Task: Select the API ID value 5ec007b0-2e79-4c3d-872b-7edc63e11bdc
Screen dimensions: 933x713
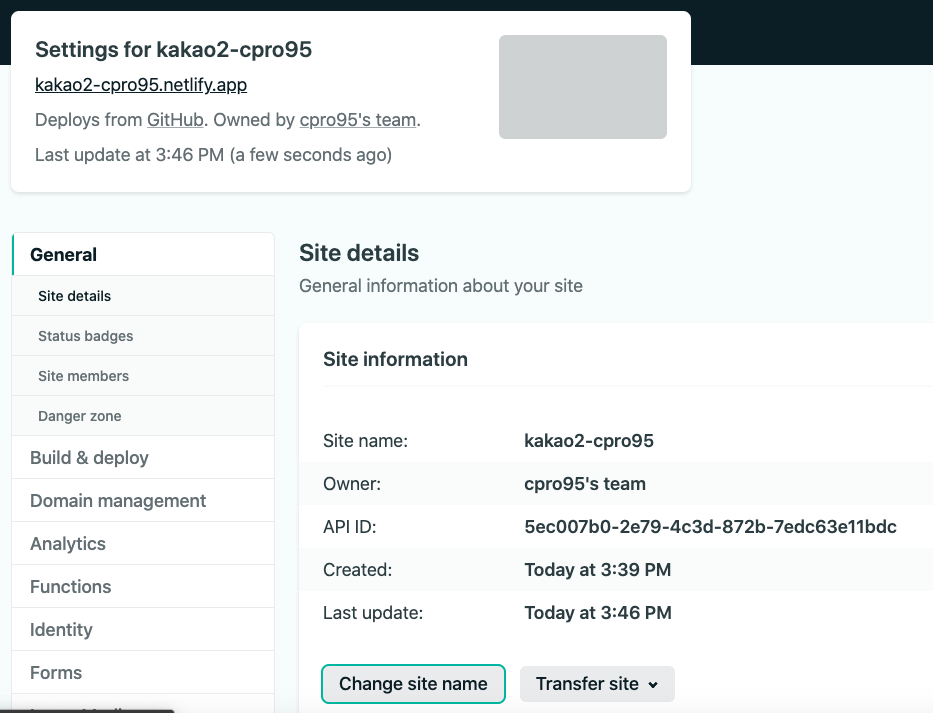Action: coord(710,527)
